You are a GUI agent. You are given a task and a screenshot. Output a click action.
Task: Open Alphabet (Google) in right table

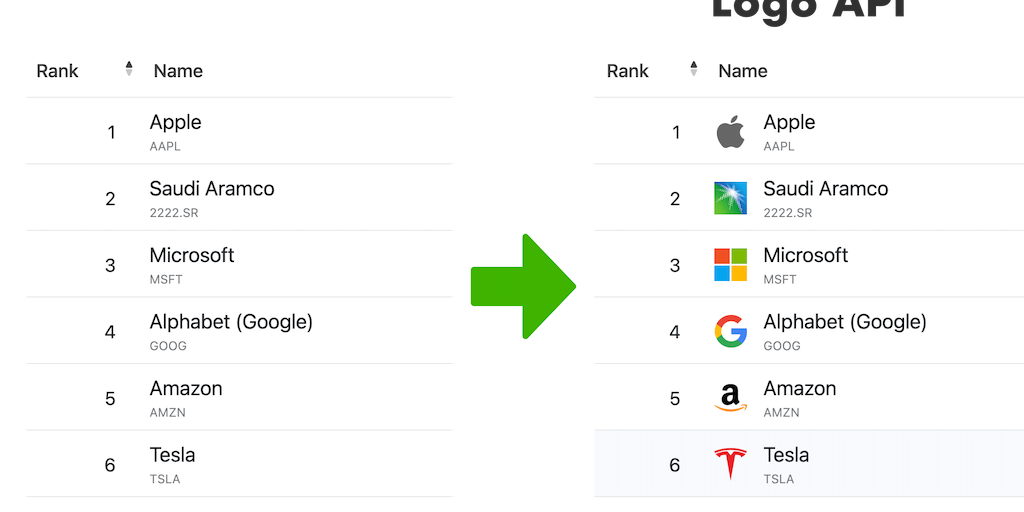844,322
